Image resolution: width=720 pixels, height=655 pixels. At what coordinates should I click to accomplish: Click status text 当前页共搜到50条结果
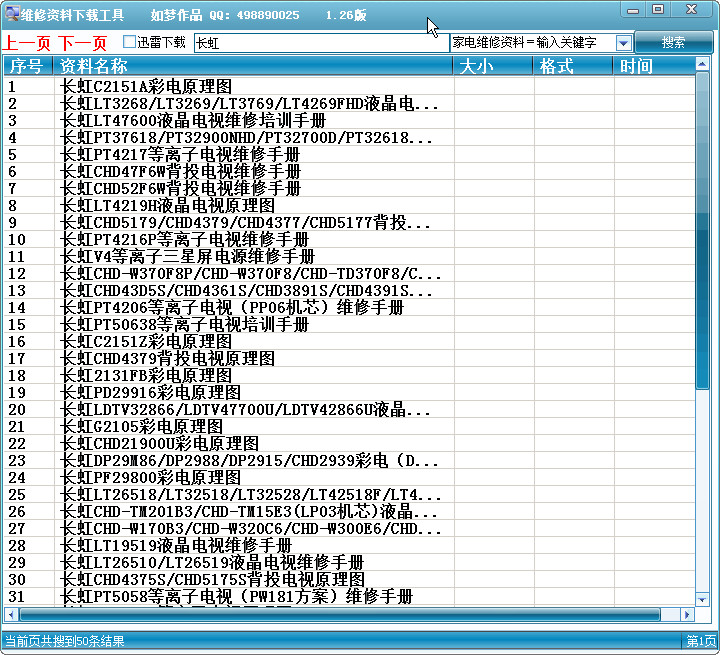pyautogui.click(x=64, y=641)
